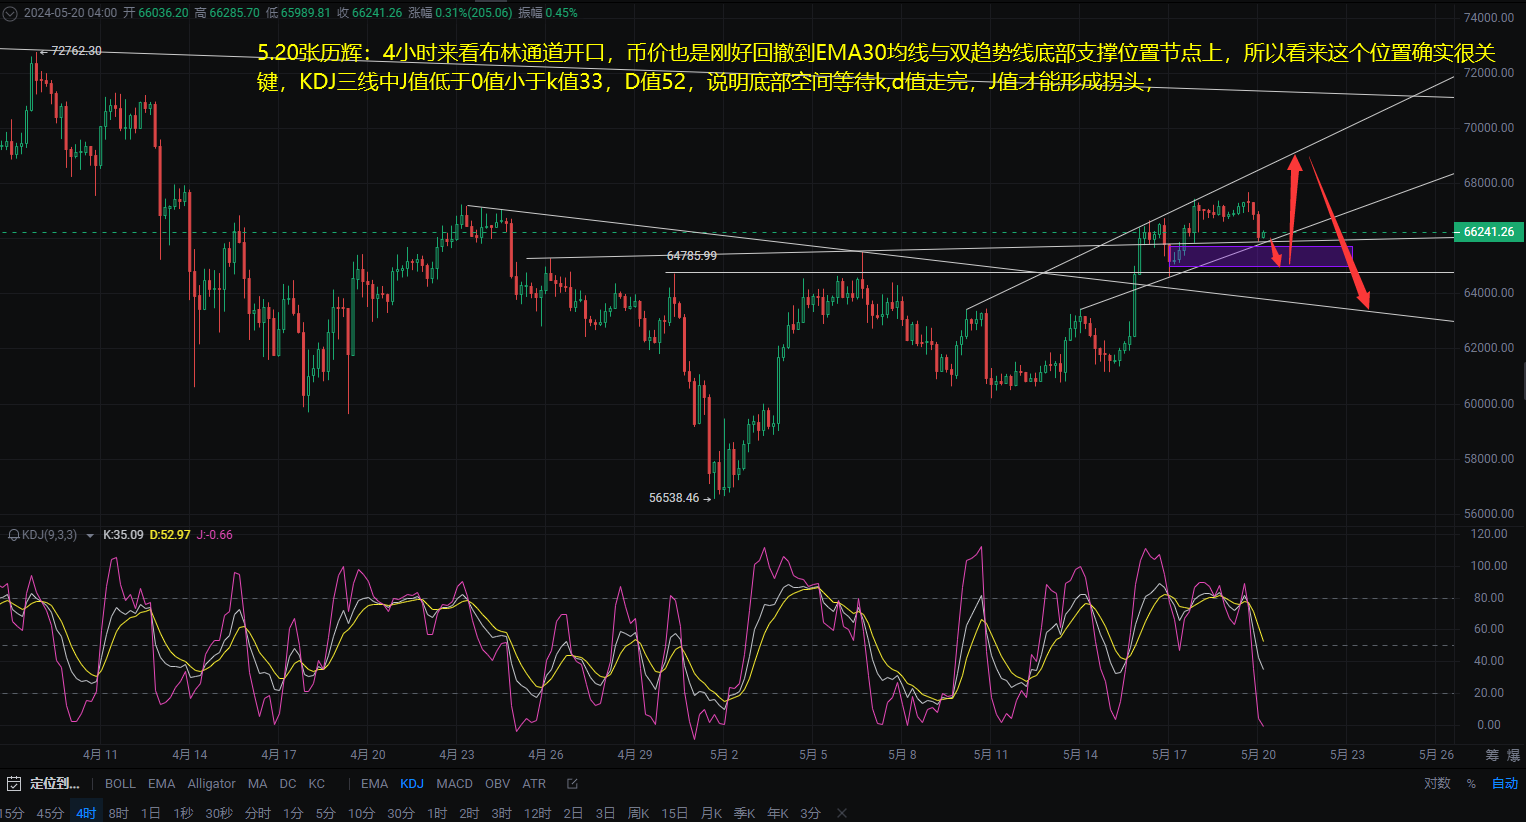Click the 4月 23 date on the time axis
Image resolution: width=1526 pixels, height=822 pixels.
[457, 755]
